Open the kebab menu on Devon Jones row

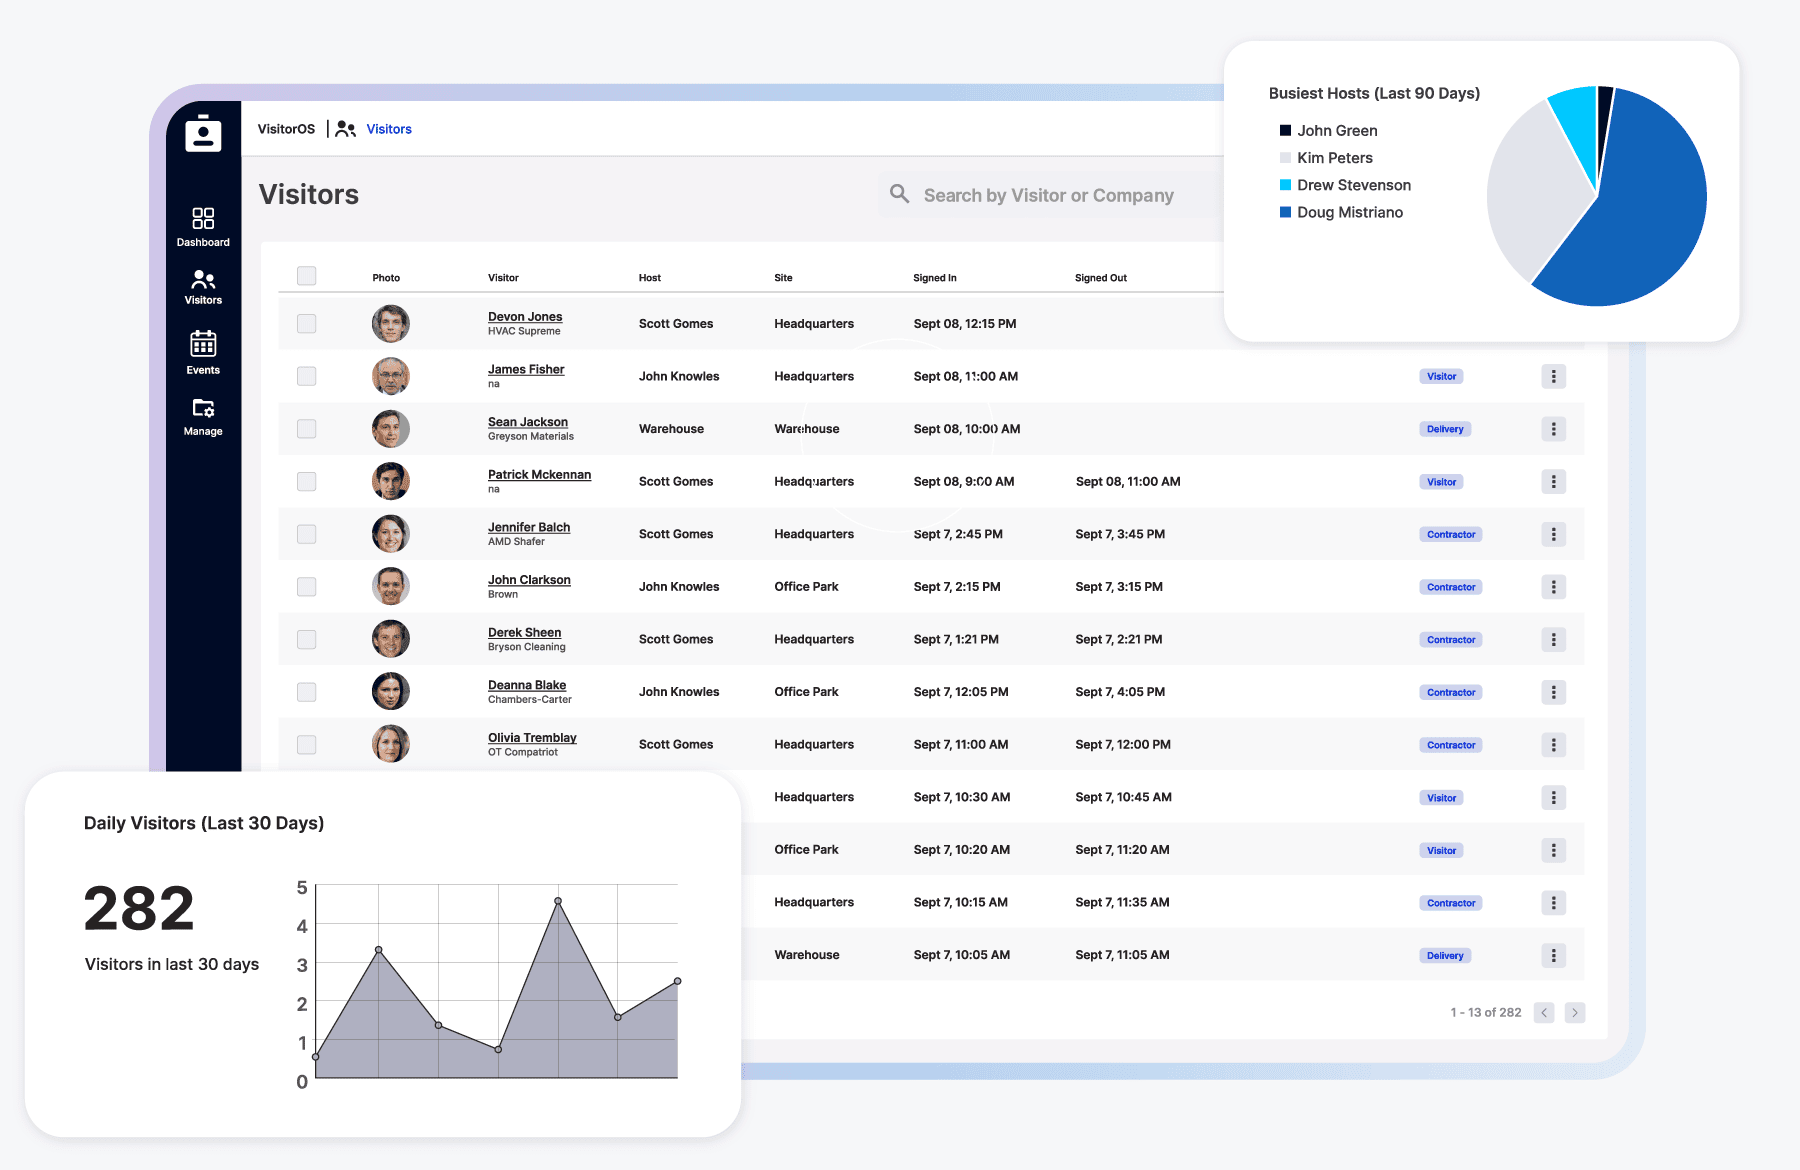click(1553, 323)
